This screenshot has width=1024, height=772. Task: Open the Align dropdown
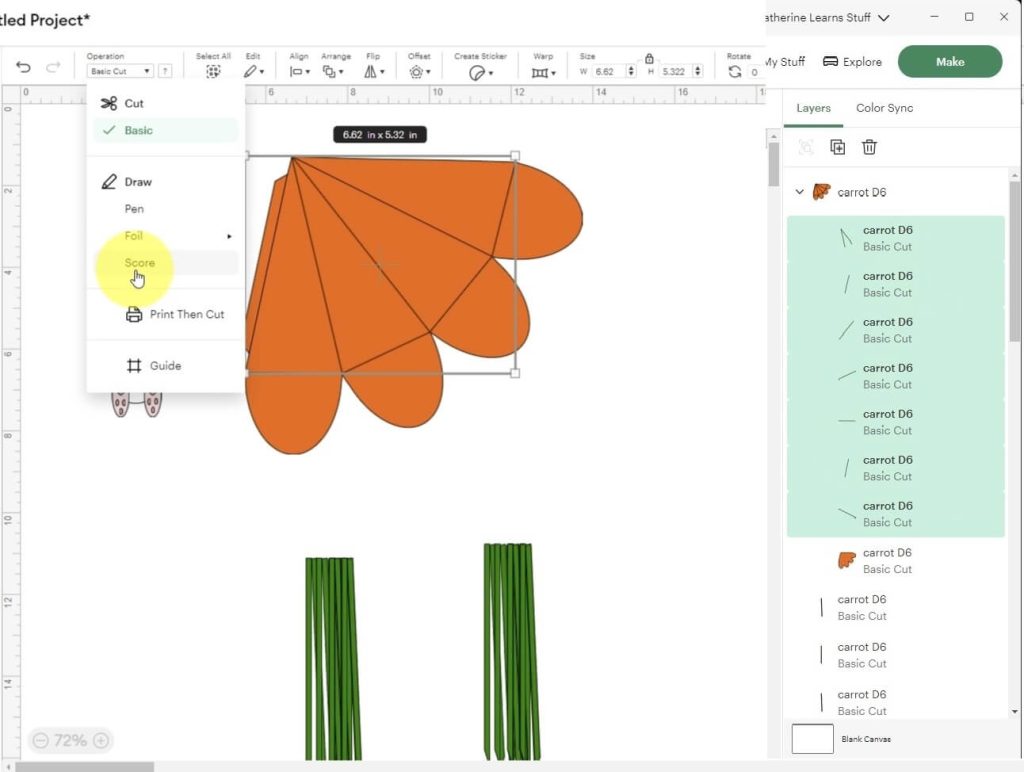click(300, 72)
